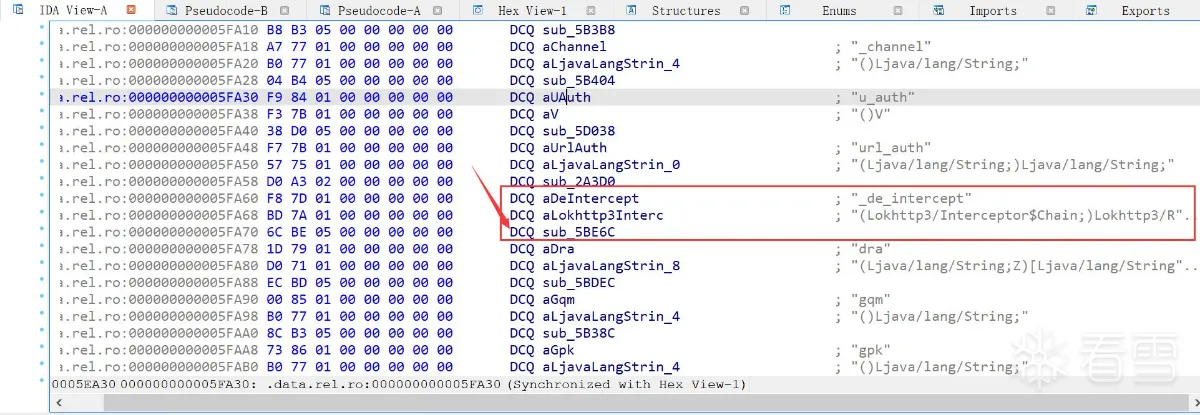
Task: Select the IDA View-A tab
Action: (74, 11)
